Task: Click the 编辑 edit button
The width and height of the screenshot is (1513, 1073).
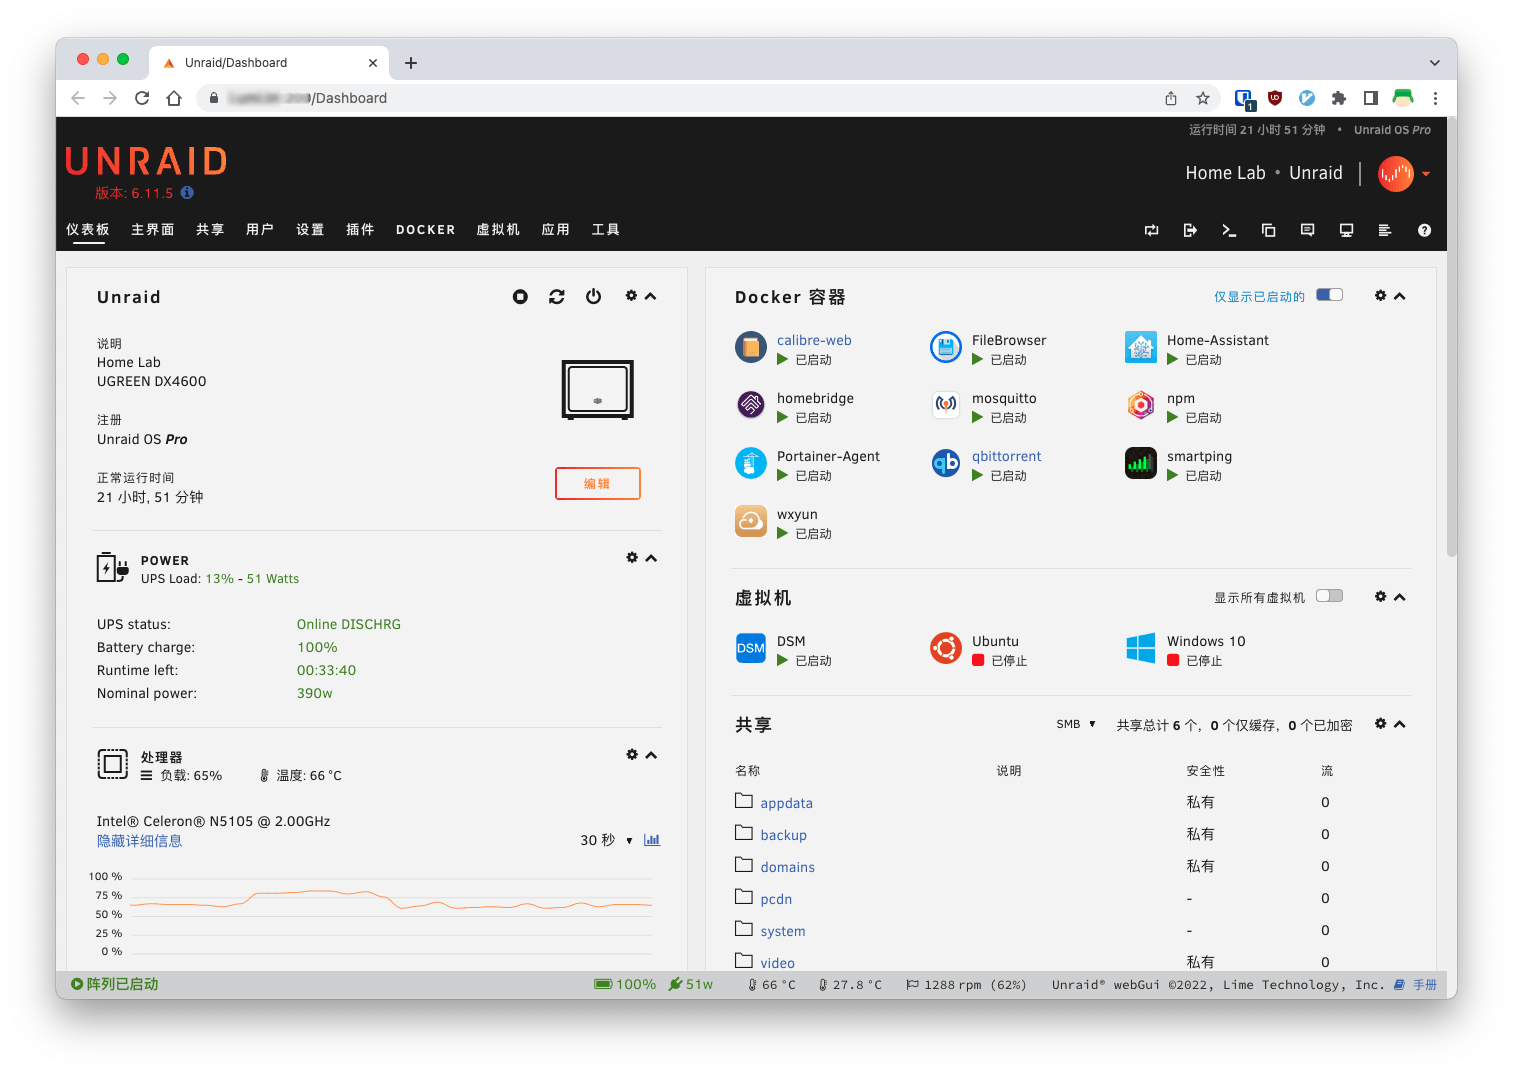Action: click(597, 483)
